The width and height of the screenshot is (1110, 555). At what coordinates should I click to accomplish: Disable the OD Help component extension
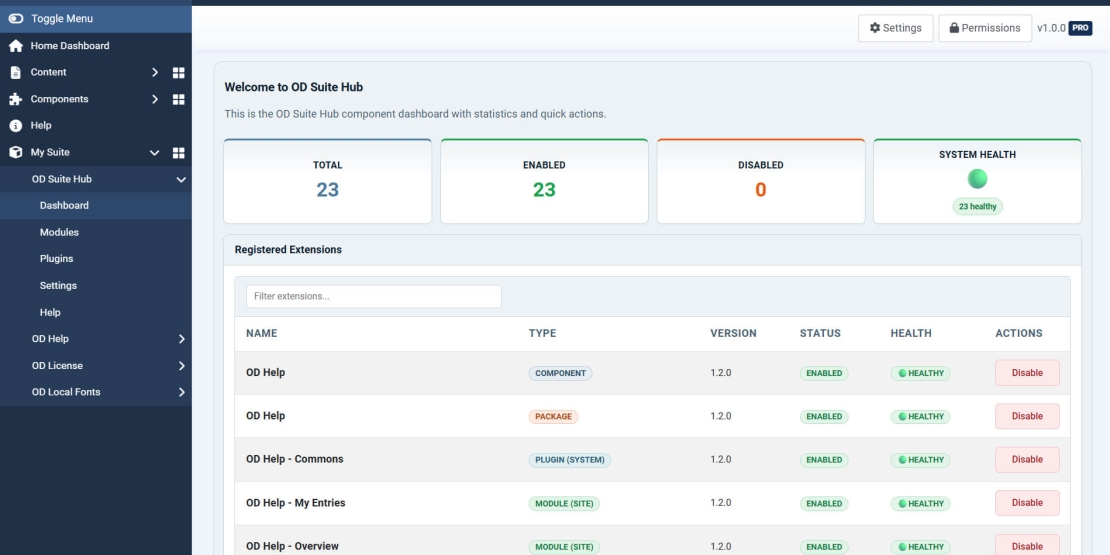[x=1027, y=373]
